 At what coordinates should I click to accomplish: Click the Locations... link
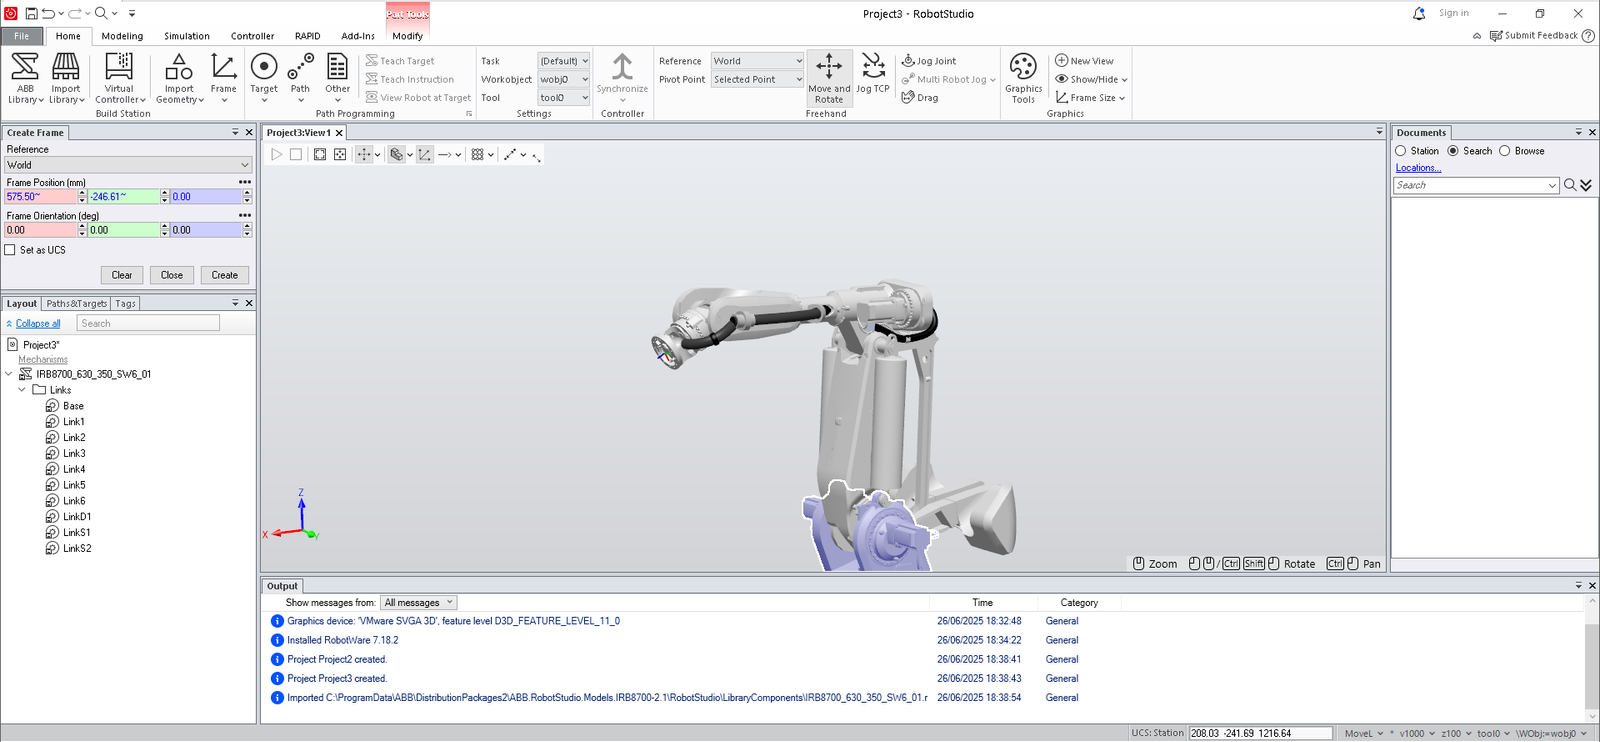point(1418,168)
